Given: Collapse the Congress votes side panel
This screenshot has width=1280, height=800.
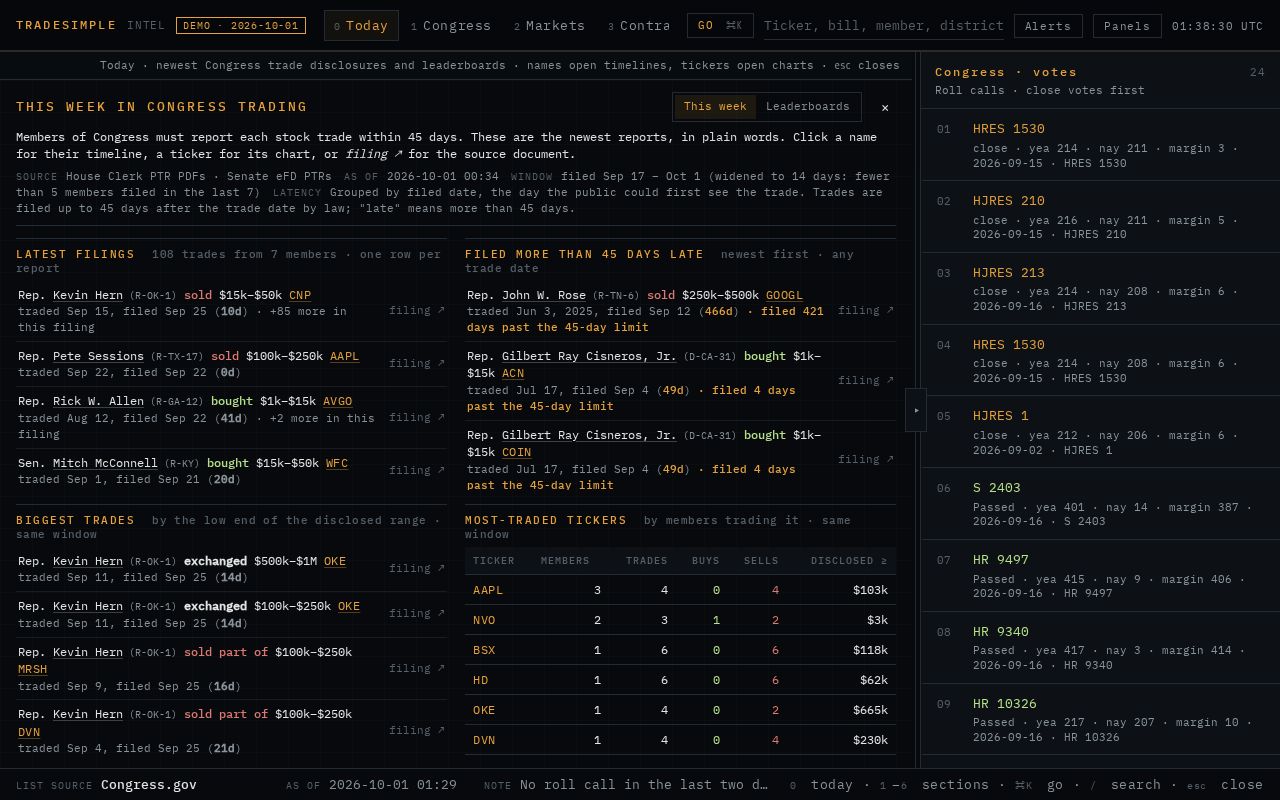Looking at the screenshot, I should [916, 410].
